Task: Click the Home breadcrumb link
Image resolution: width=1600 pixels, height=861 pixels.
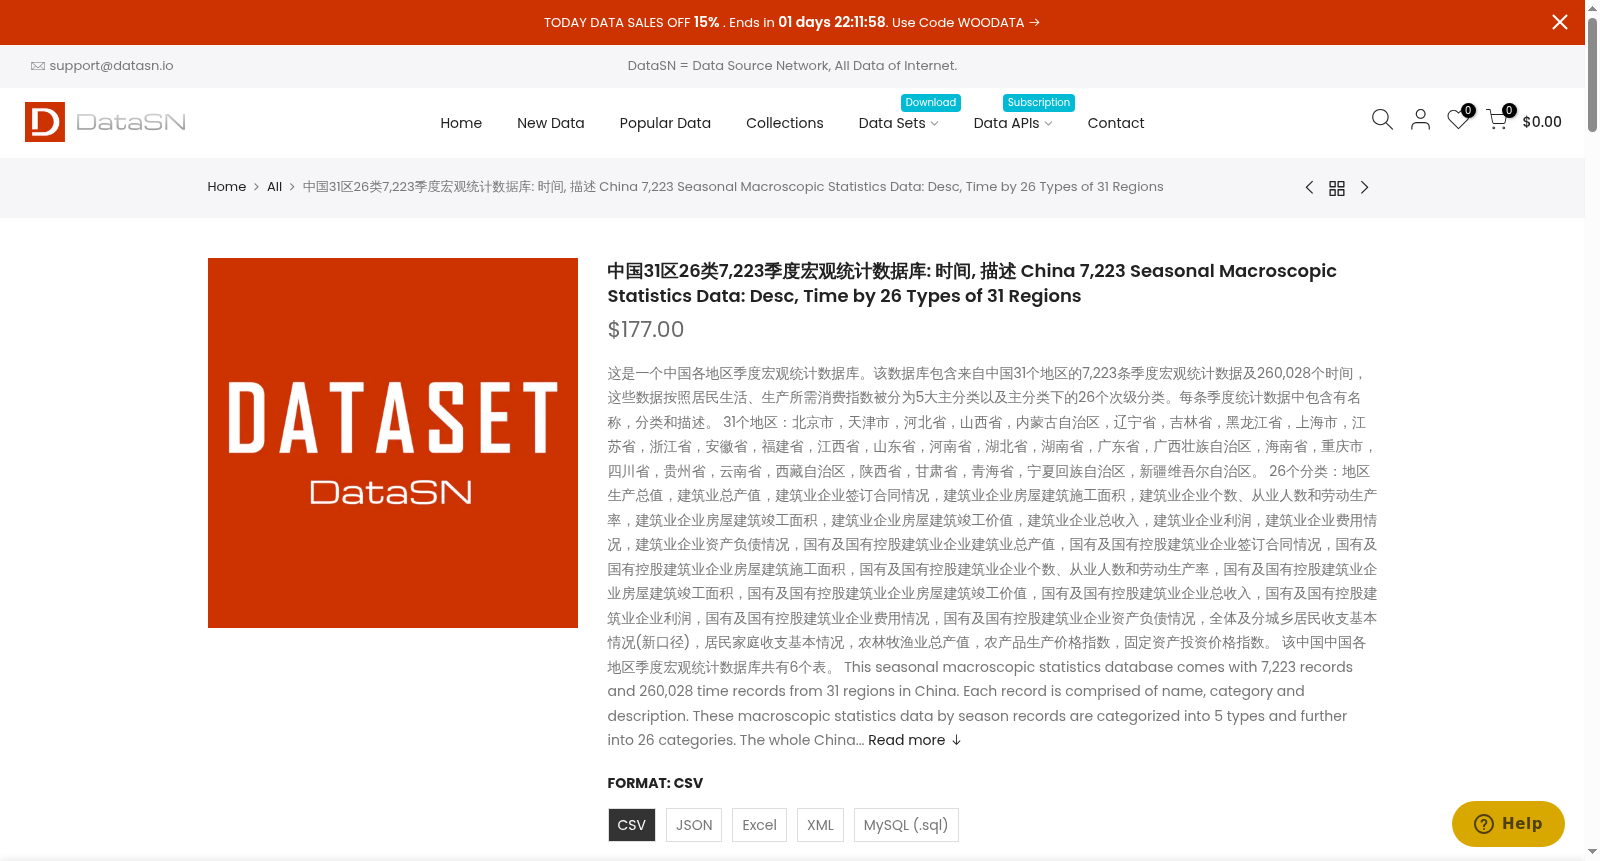Action: tap(227, 187)
